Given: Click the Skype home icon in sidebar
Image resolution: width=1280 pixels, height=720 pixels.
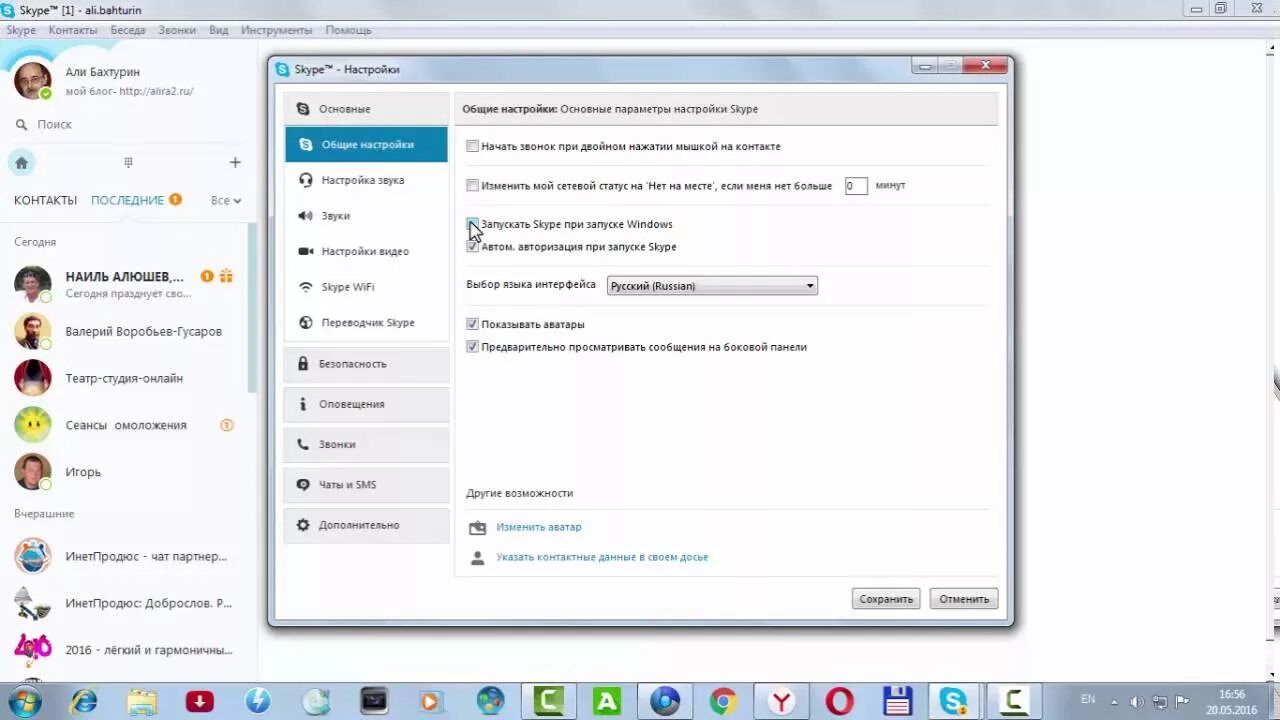Looking at the screenshot, I should click(x=21, y=163).
